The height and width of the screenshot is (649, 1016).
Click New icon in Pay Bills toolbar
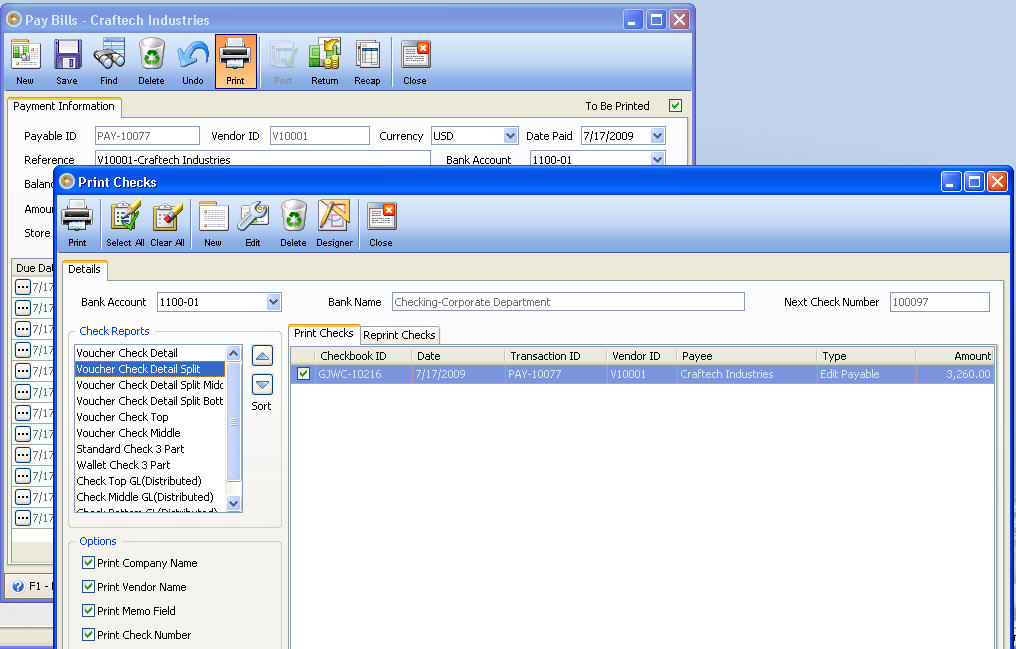point(25,62)
